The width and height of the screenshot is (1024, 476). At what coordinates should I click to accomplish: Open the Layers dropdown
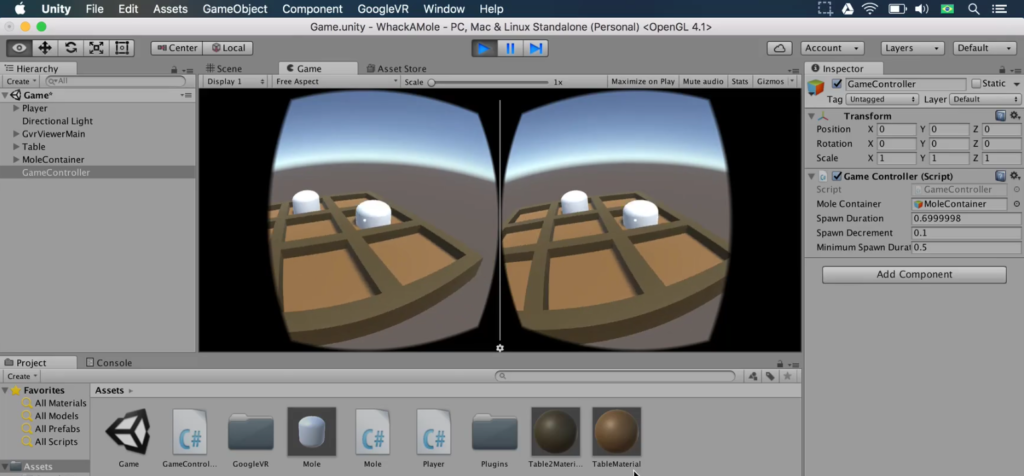pyautogui.click(x=912, y=48)
